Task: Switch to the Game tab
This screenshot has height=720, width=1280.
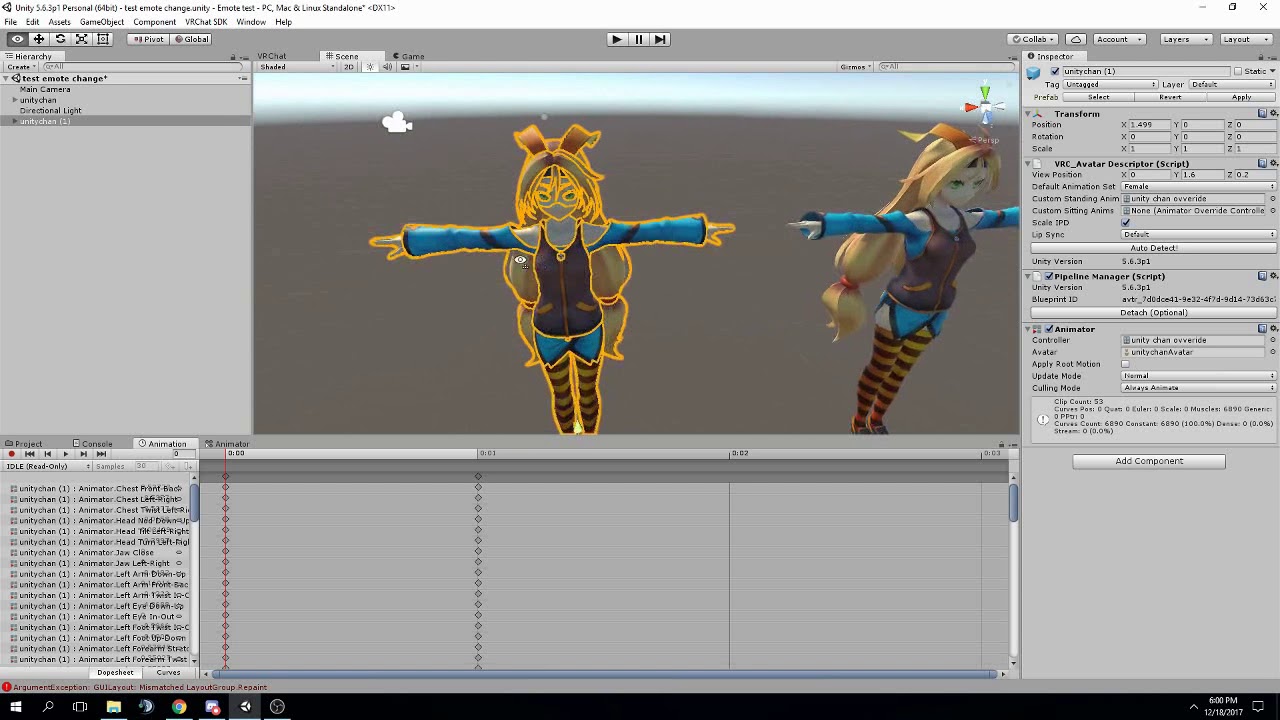Action: (x=408, y=56)
